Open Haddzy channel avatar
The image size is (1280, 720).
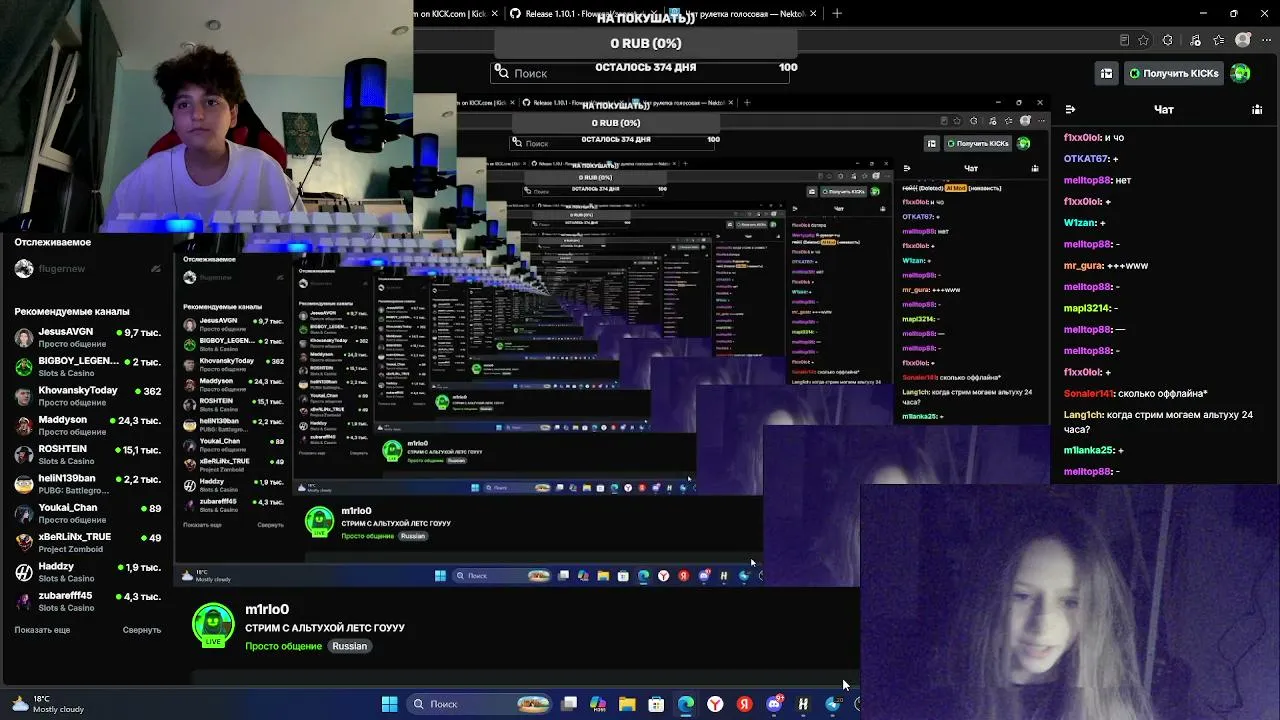(24, 572)
